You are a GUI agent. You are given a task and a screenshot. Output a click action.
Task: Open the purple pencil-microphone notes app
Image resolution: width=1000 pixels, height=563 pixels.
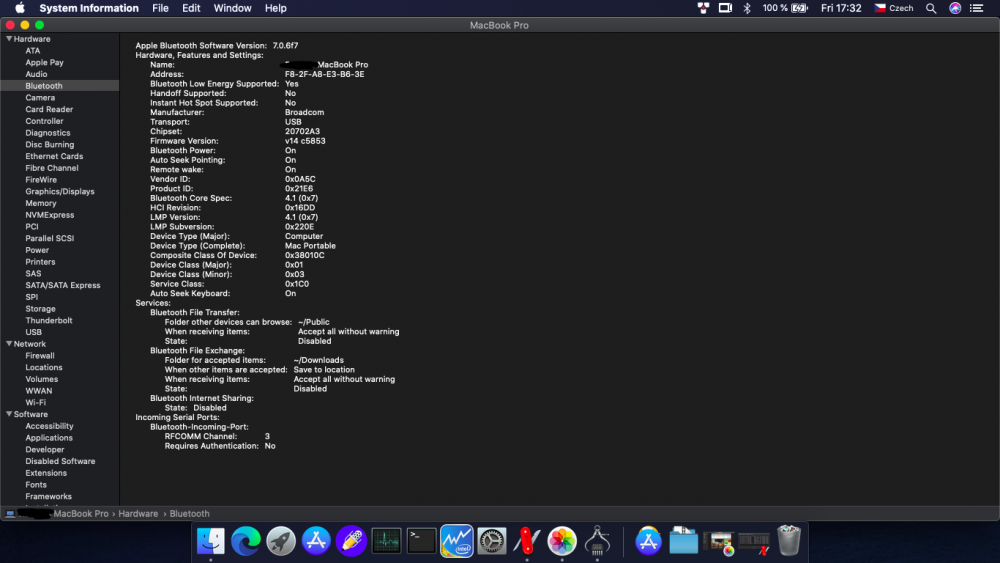tap(351, 541)
